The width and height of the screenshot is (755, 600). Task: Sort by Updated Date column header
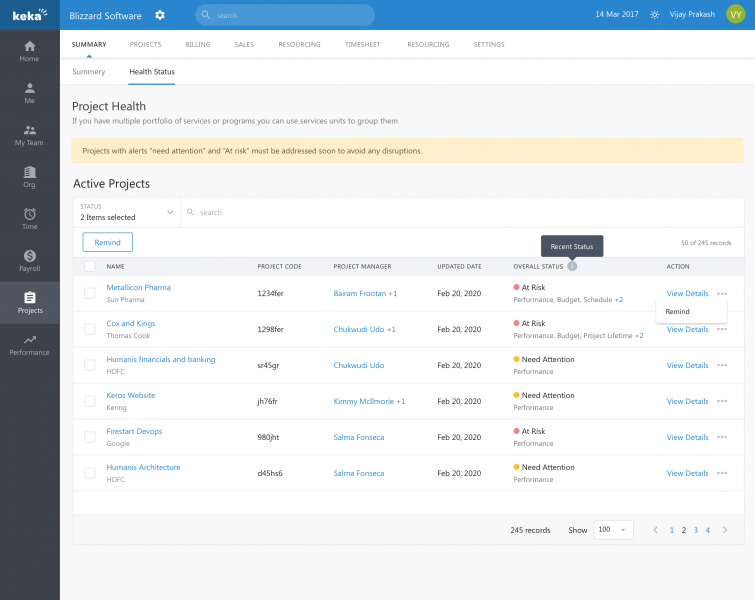point(459,266)
